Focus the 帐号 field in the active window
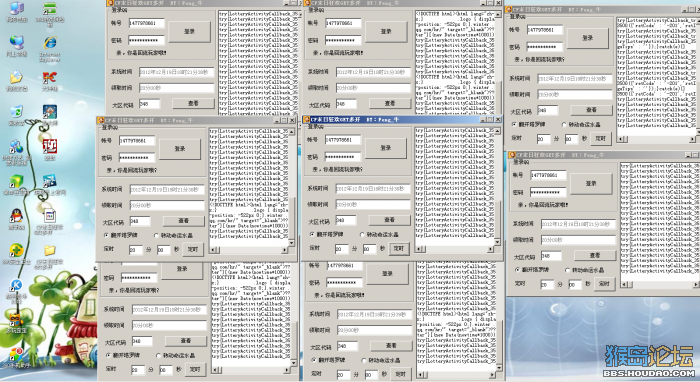700x382 pixels. pyautogui.click(x=342, y=140)
